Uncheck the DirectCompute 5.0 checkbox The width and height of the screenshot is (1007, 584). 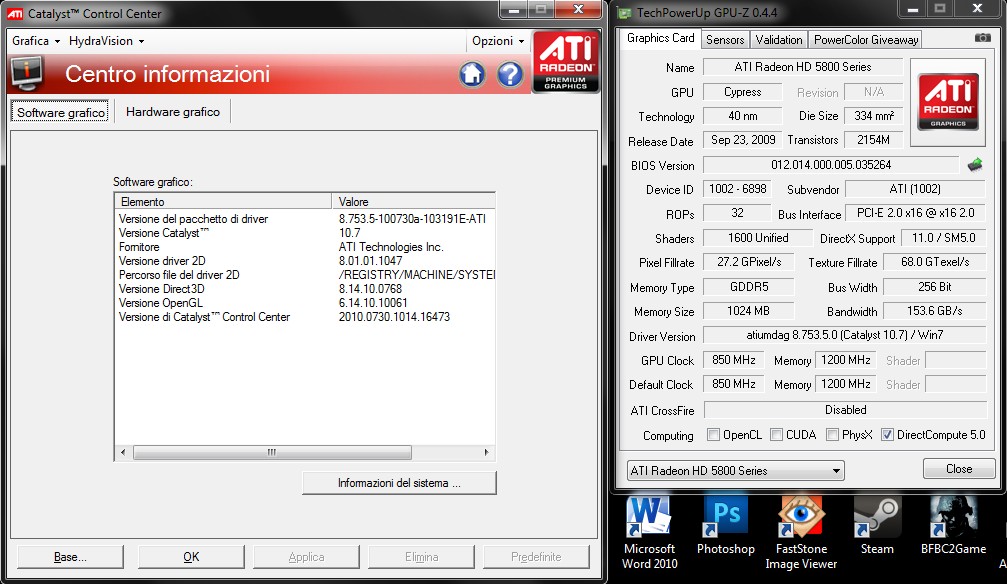pos(887,435)
